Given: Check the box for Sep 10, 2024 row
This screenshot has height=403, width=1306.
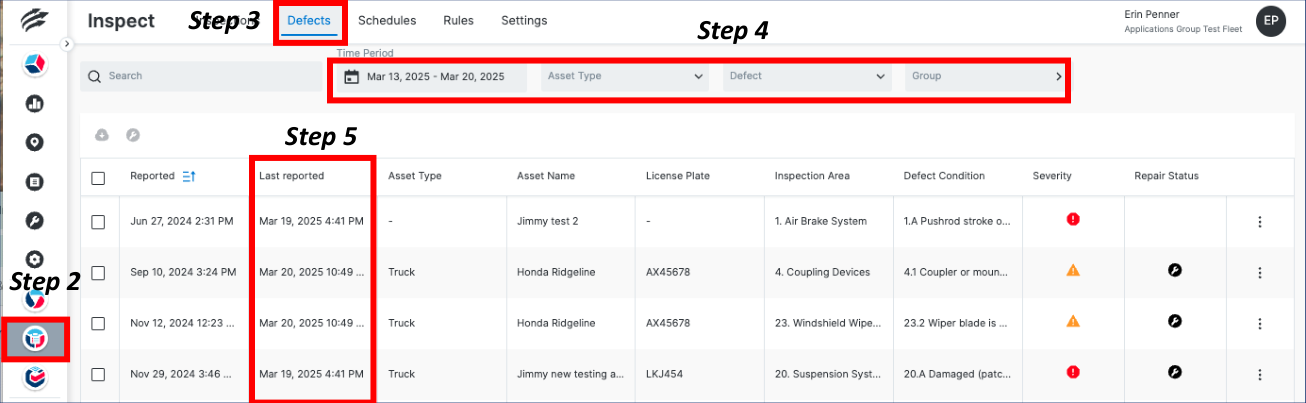Looking at the screenshot, I should [x=98, y=272].
